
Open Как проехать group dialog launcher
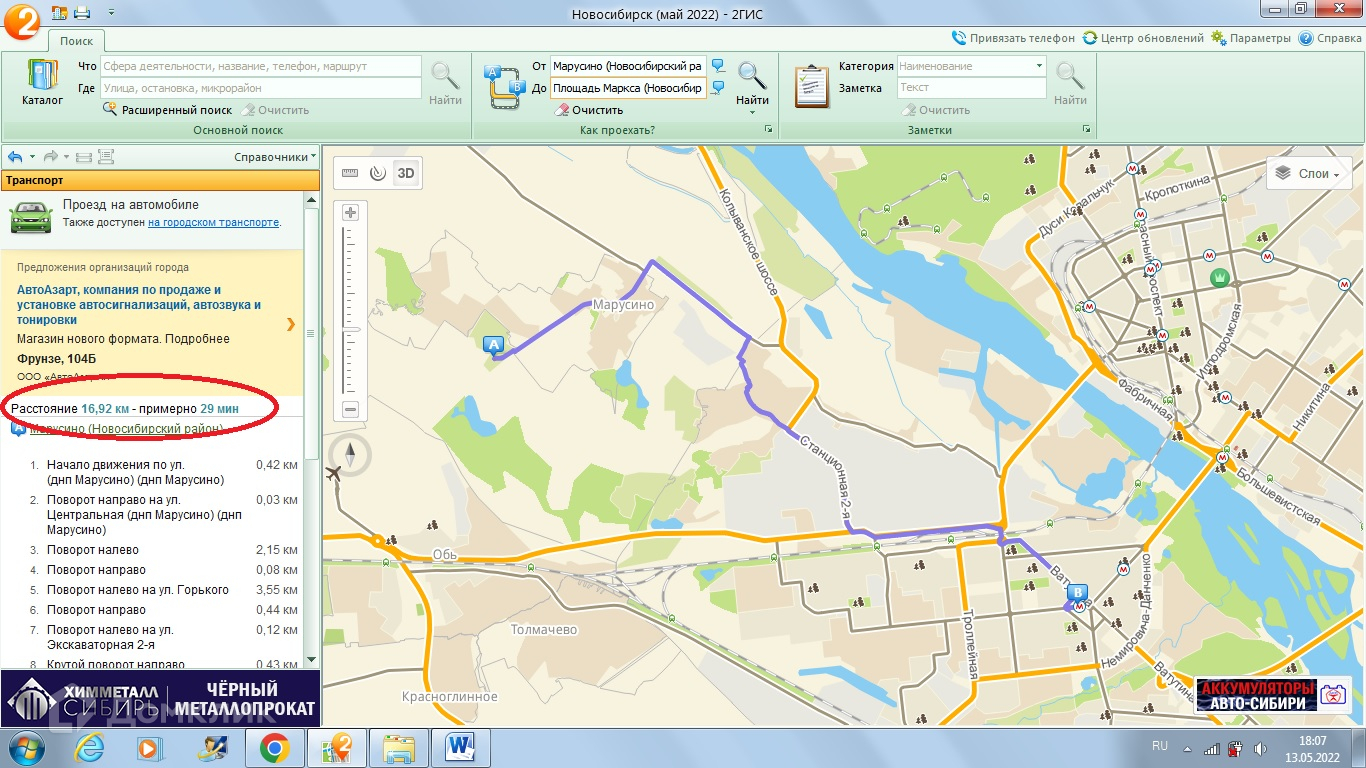(769, 130)
